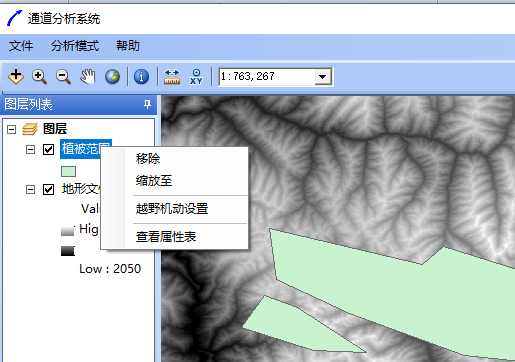Select the Zoom In magnifier tool

pyautogui.click(x=39, y=77)
